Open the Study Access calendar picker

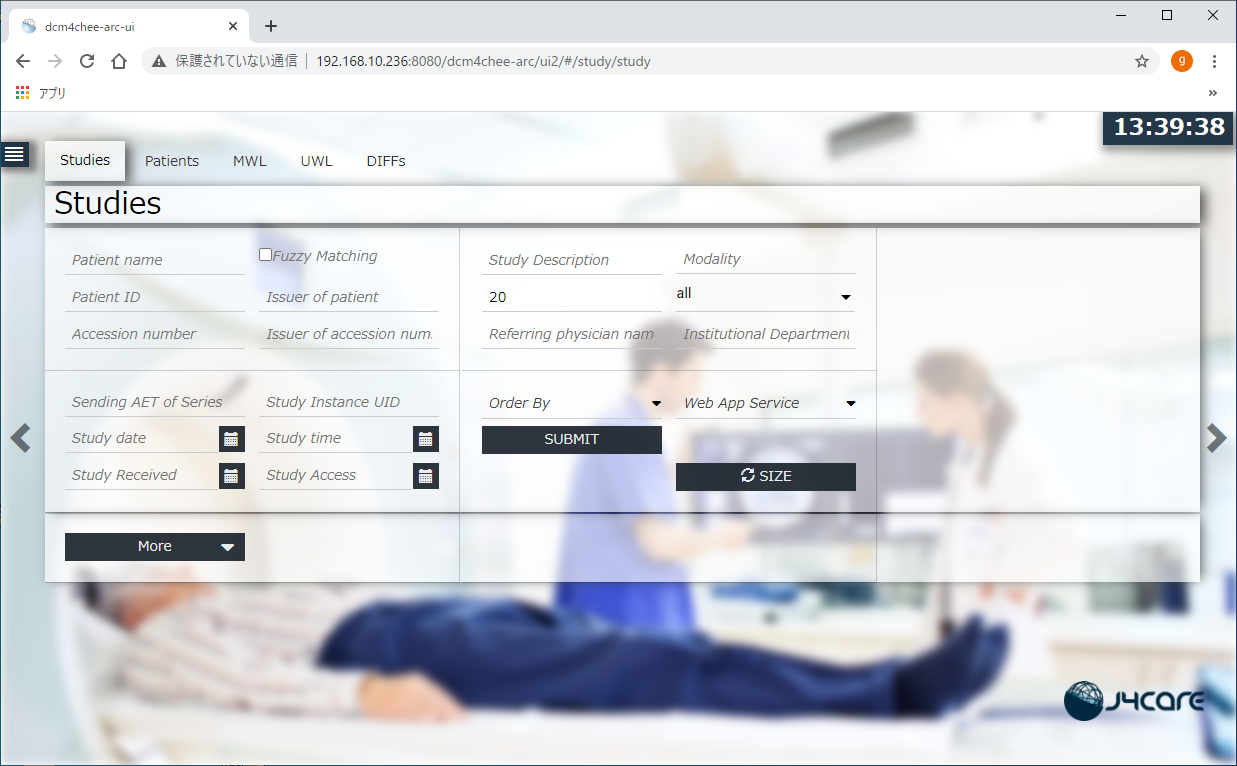coord(425,476)
